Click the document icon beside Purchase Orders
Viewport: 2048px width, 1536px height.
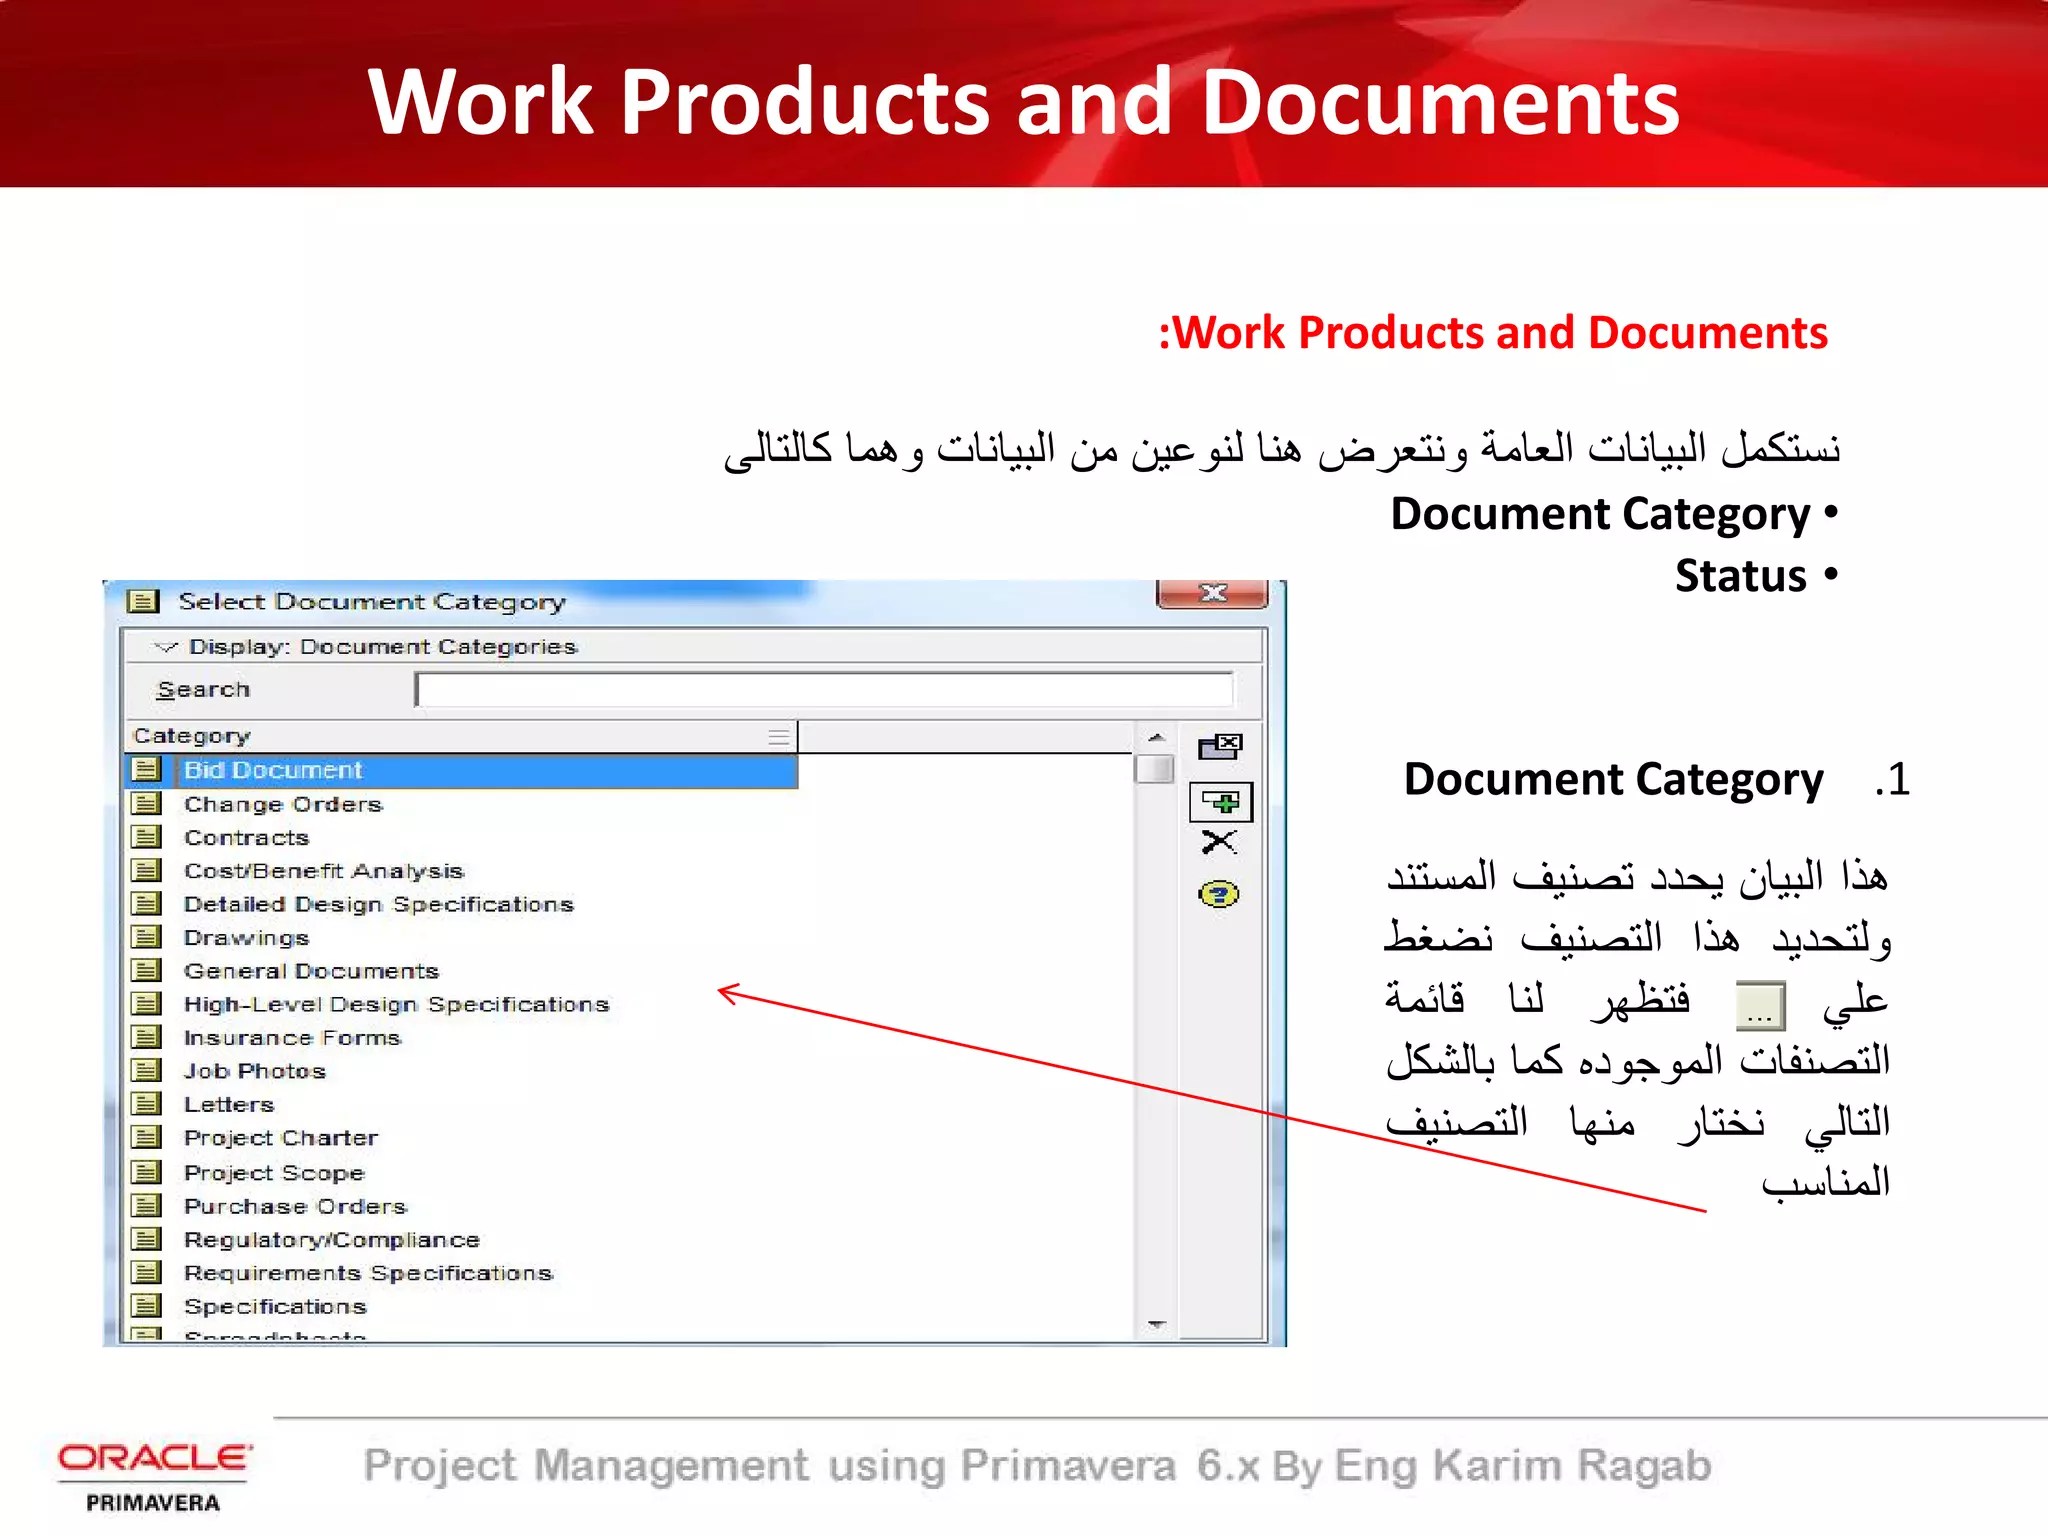point(146,1205)
